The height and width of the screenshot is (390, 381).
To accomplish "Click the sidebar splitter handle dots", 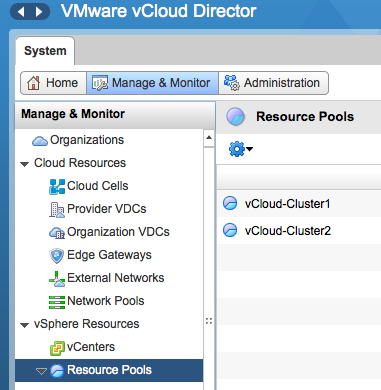I will tap(209, 321).
